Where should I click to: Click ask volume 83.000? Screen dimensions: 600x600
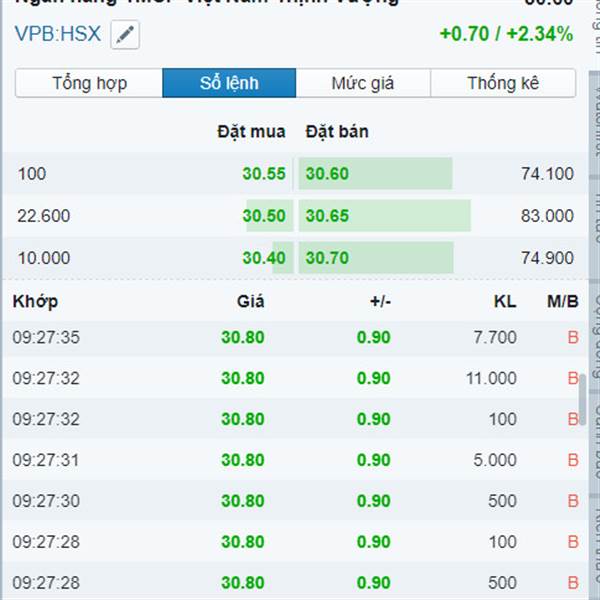click(x=547, y=216)
